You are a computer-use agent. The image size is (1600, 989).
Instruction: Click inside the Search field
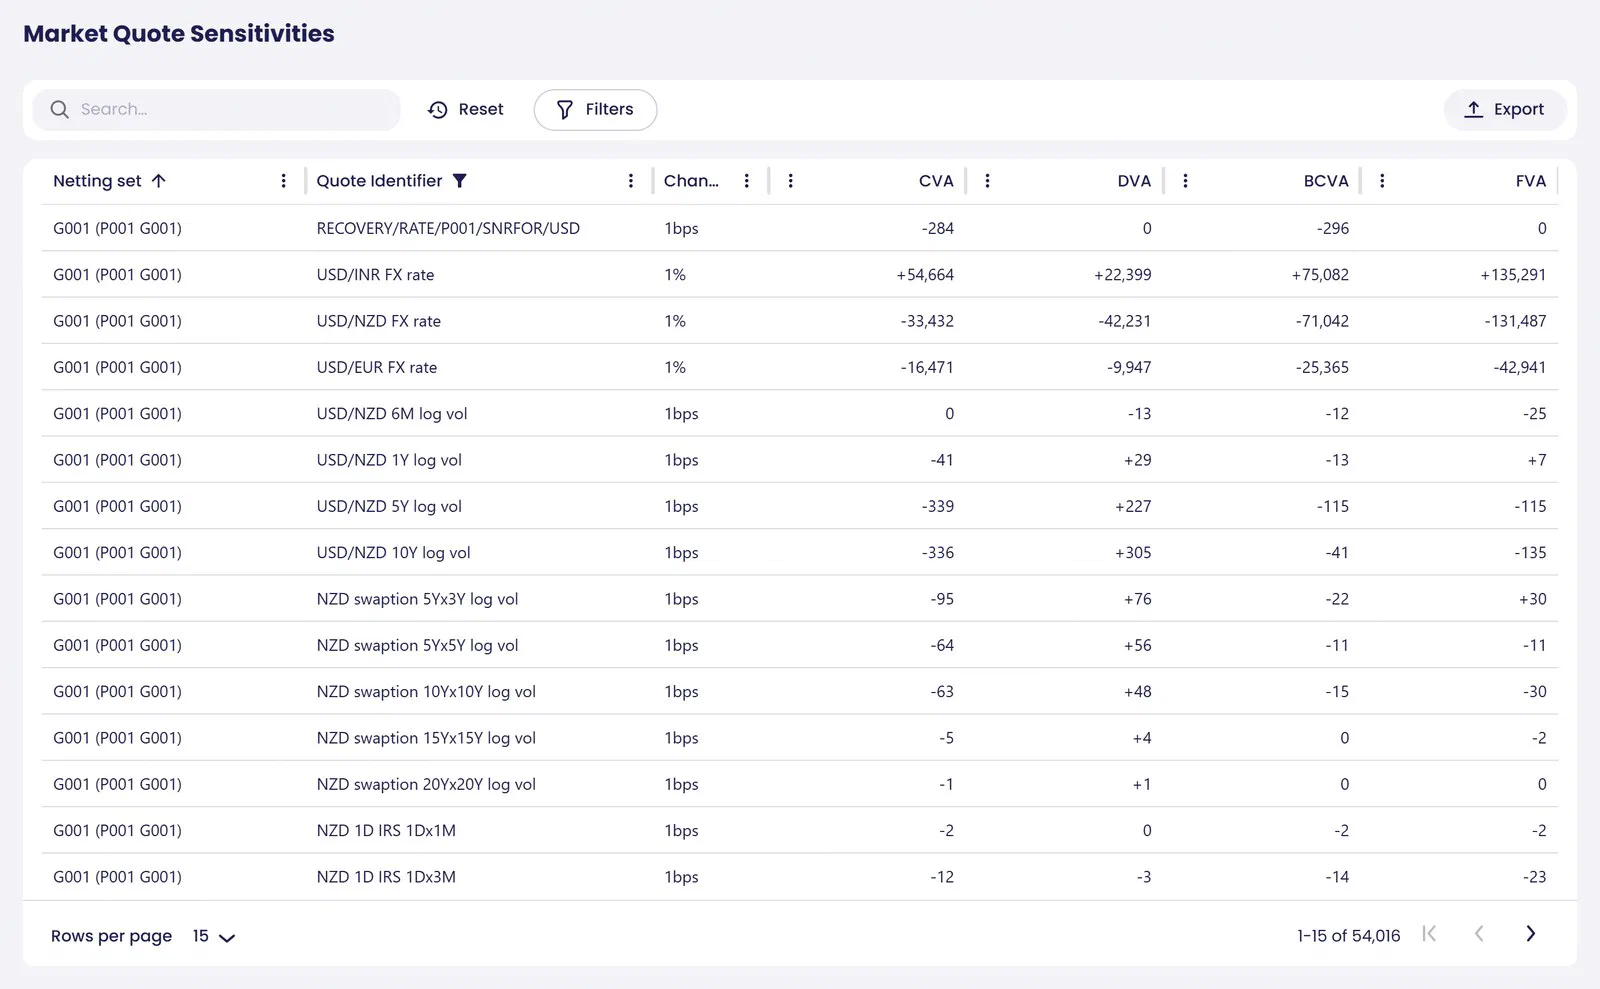coord(216,109)
